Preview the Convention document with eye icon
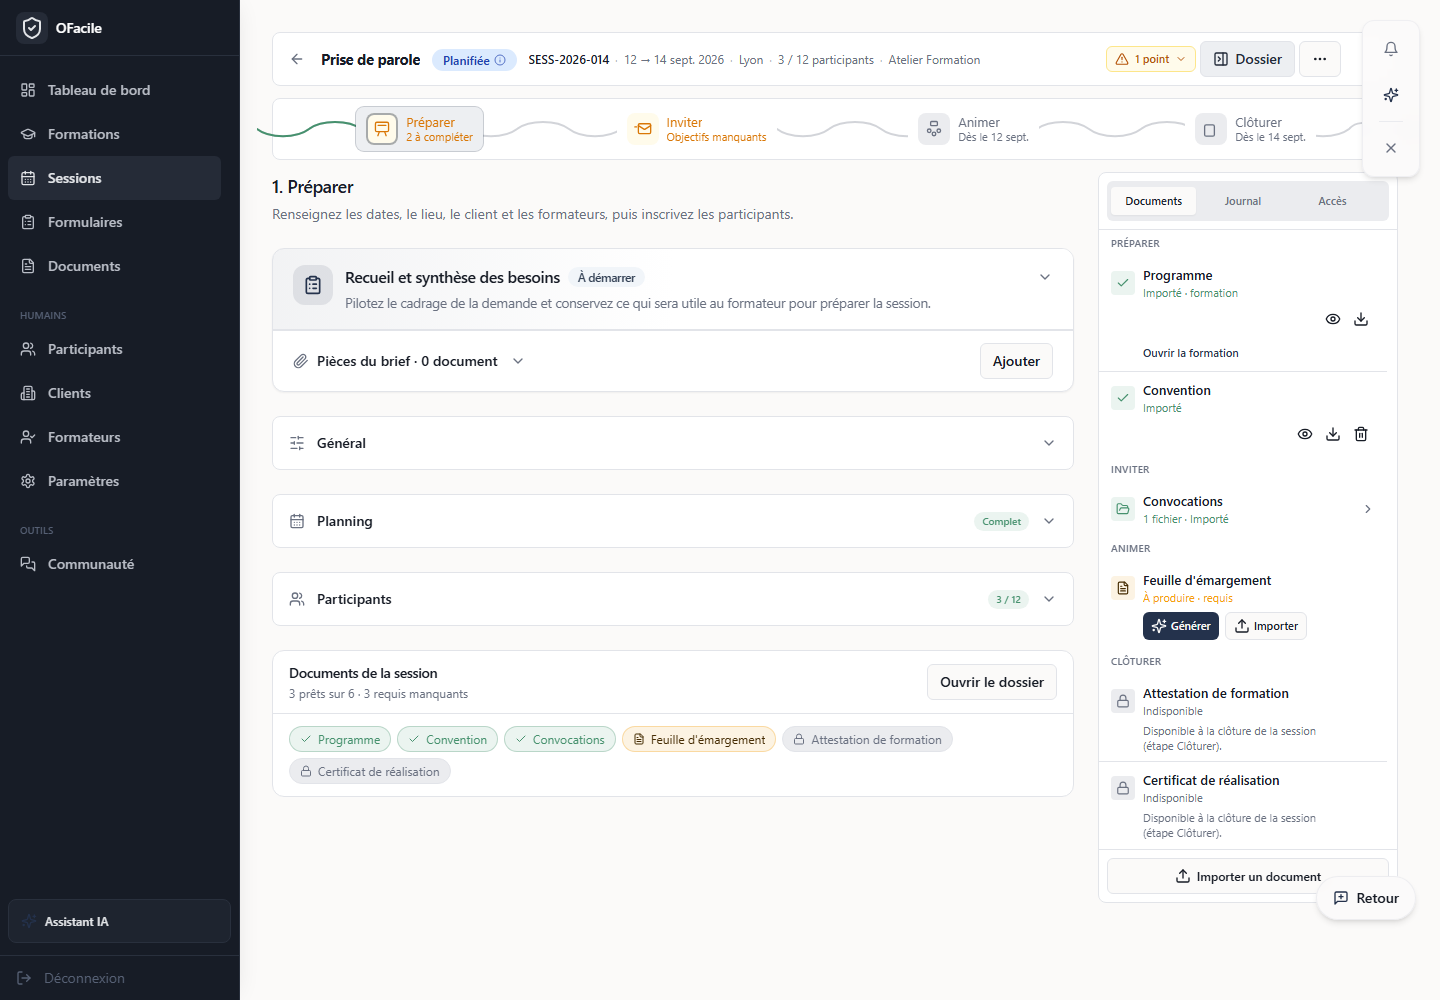This screenshot has height=1000, width=1440. click(1305, 434)
